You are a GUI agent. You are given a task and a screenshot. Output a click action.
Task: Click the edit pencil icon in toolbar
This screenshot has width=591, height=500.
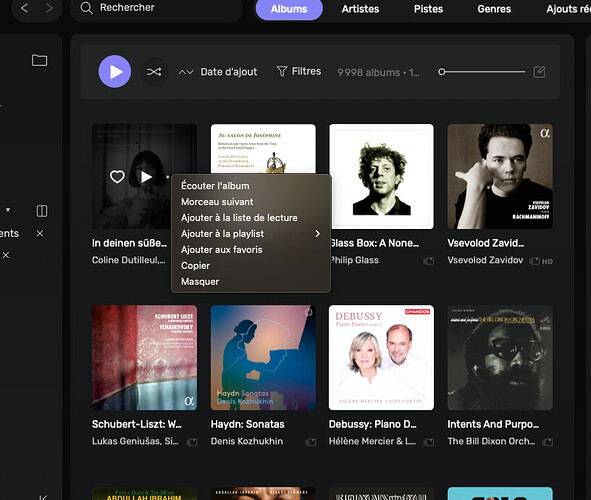tap(539, 72)
